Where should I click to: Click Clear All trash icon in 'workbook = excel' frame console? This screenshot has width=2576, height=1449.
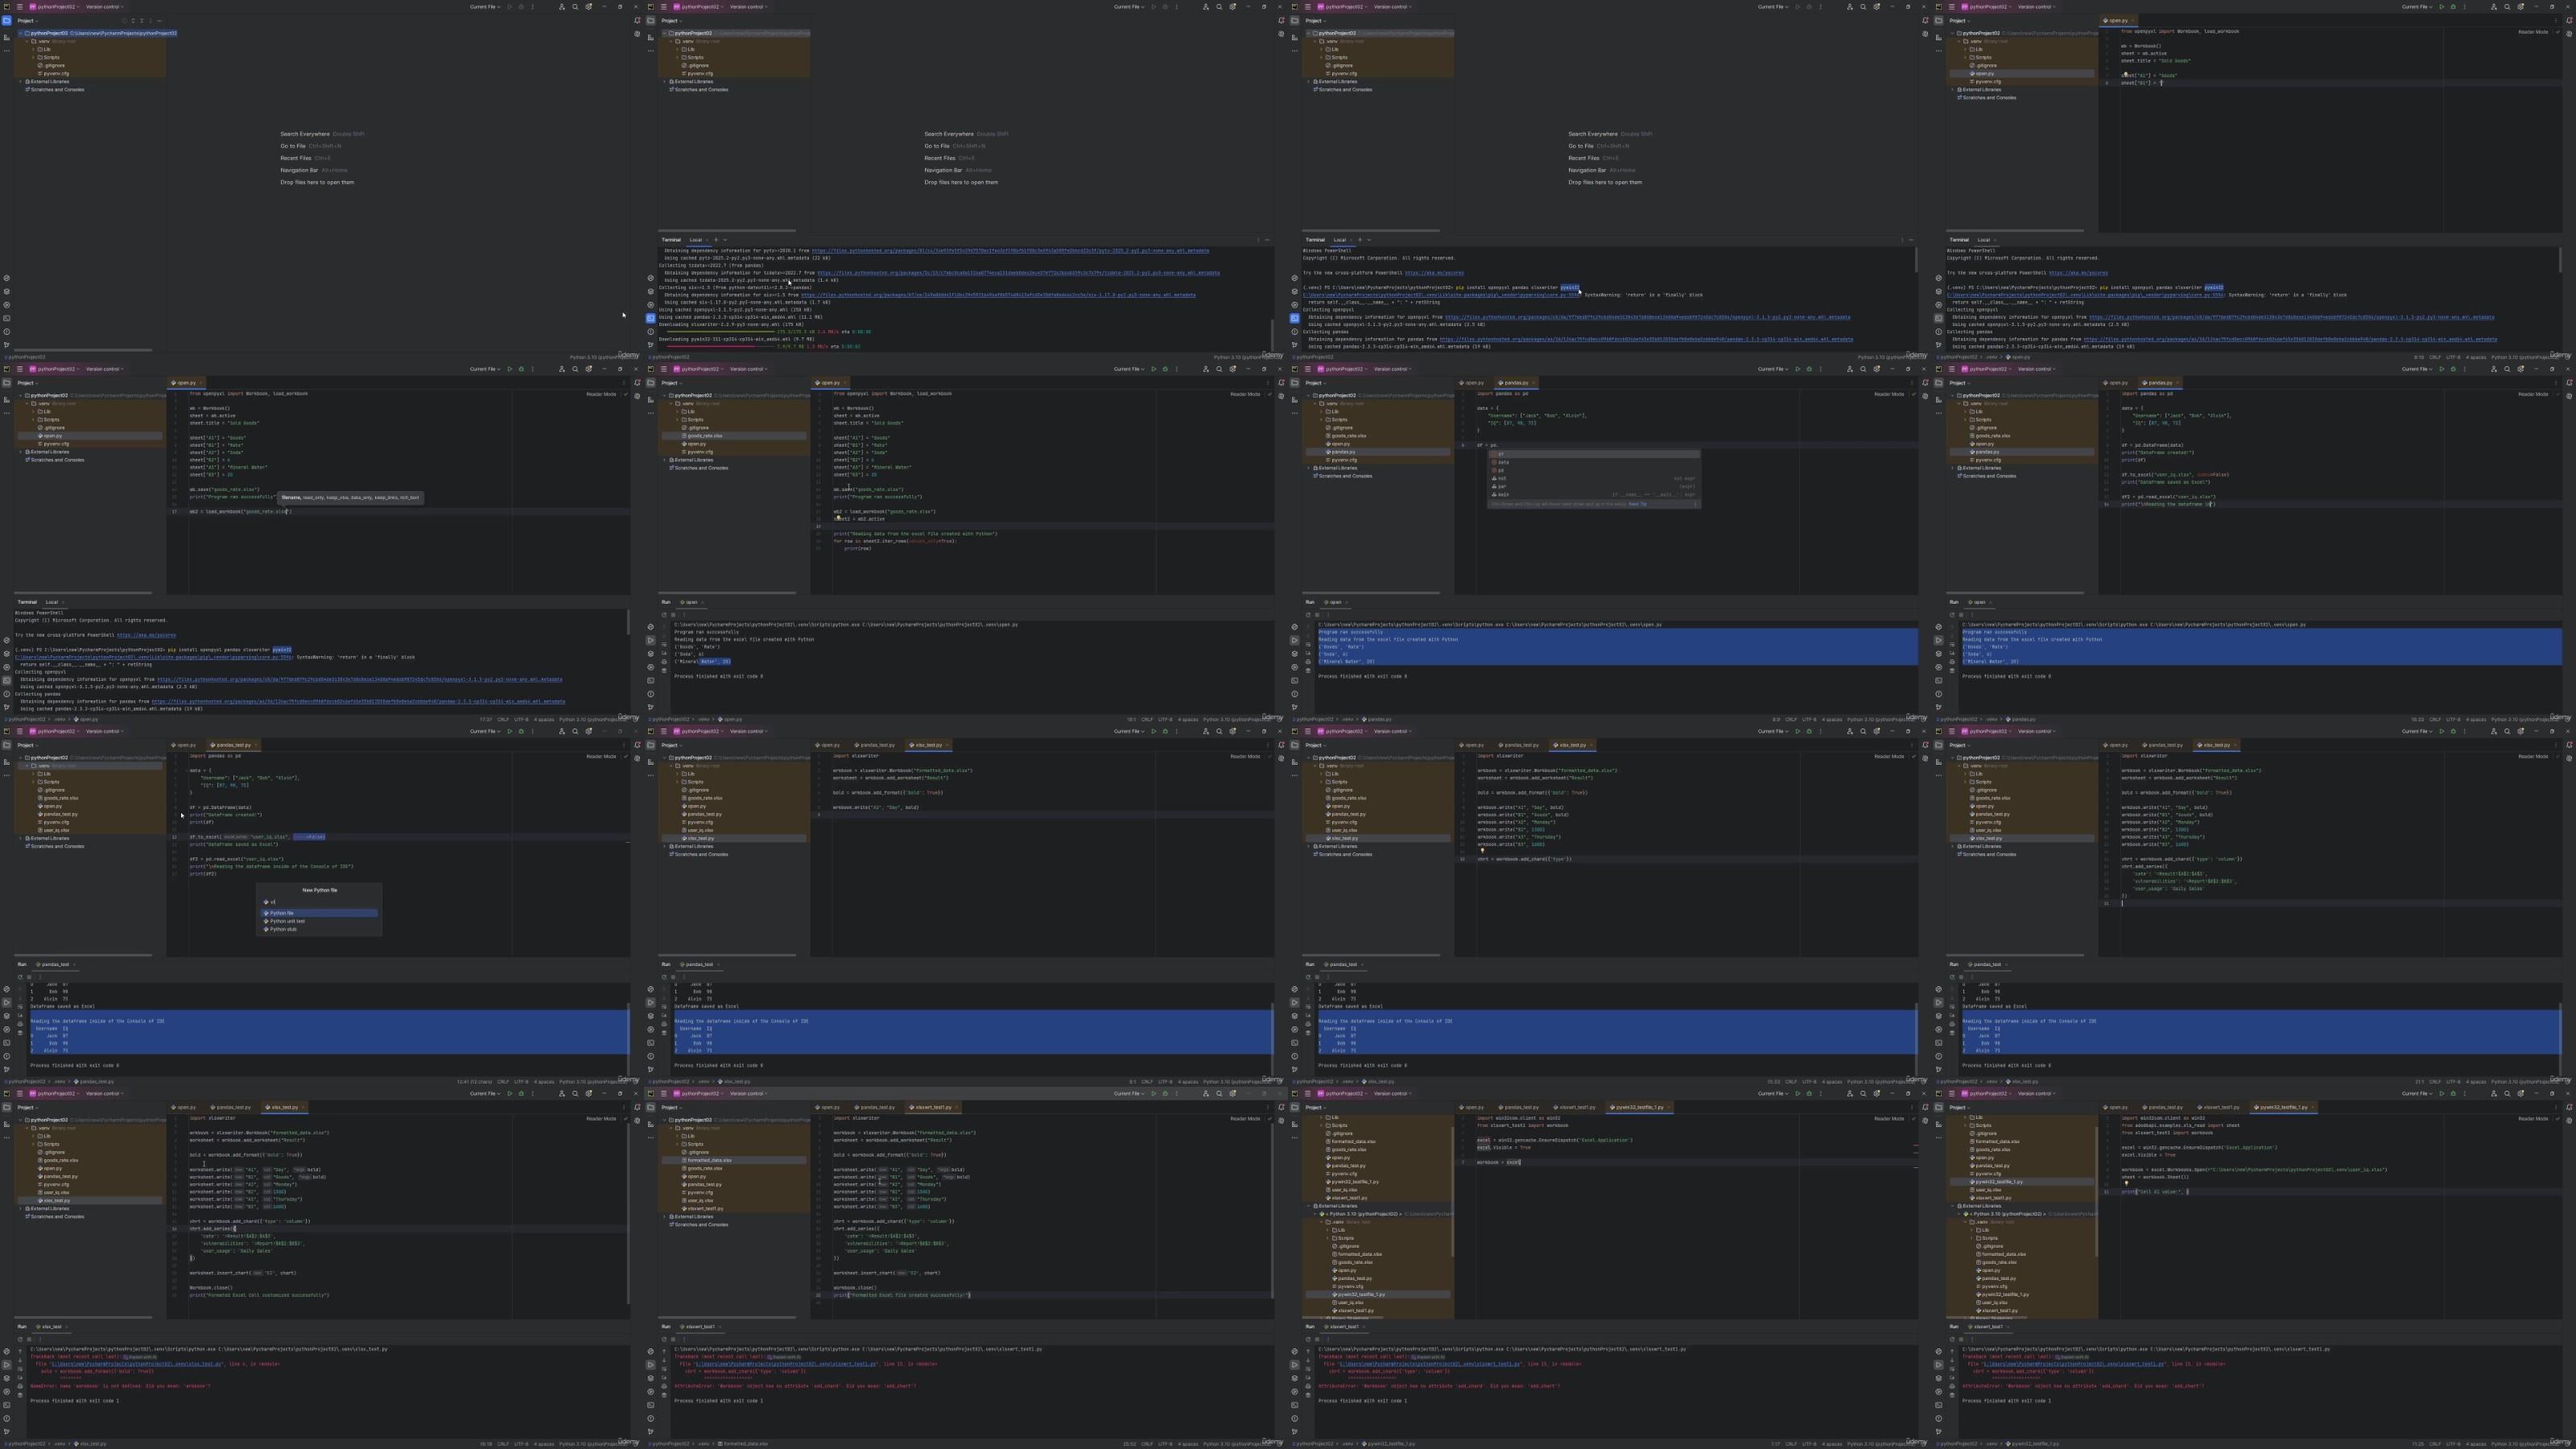click(x=1309, y=1395)
